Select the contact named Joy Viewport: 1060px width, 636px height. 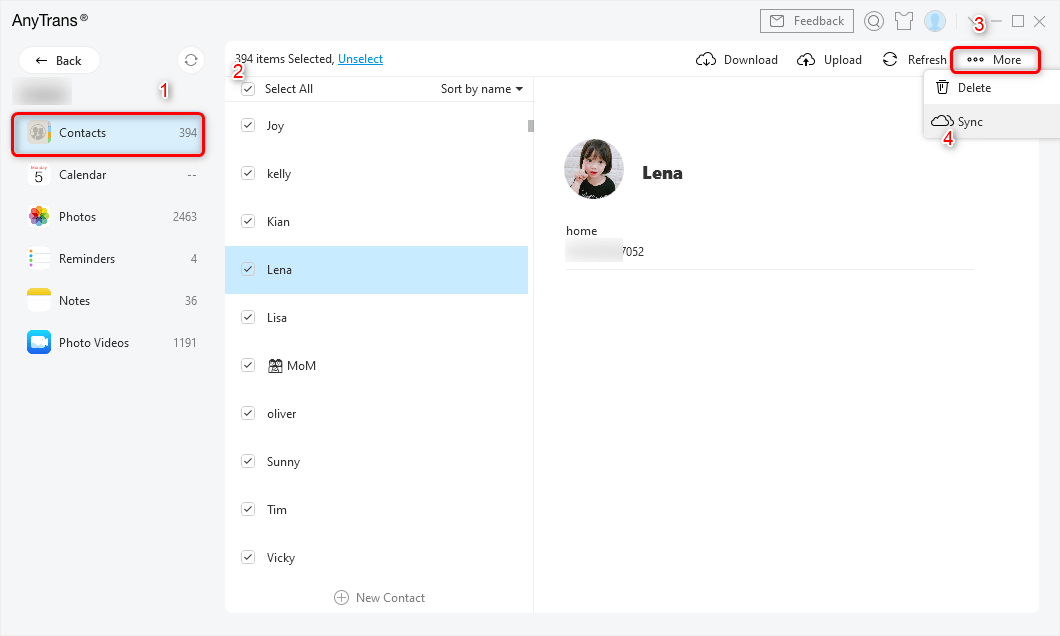point(275,126)
